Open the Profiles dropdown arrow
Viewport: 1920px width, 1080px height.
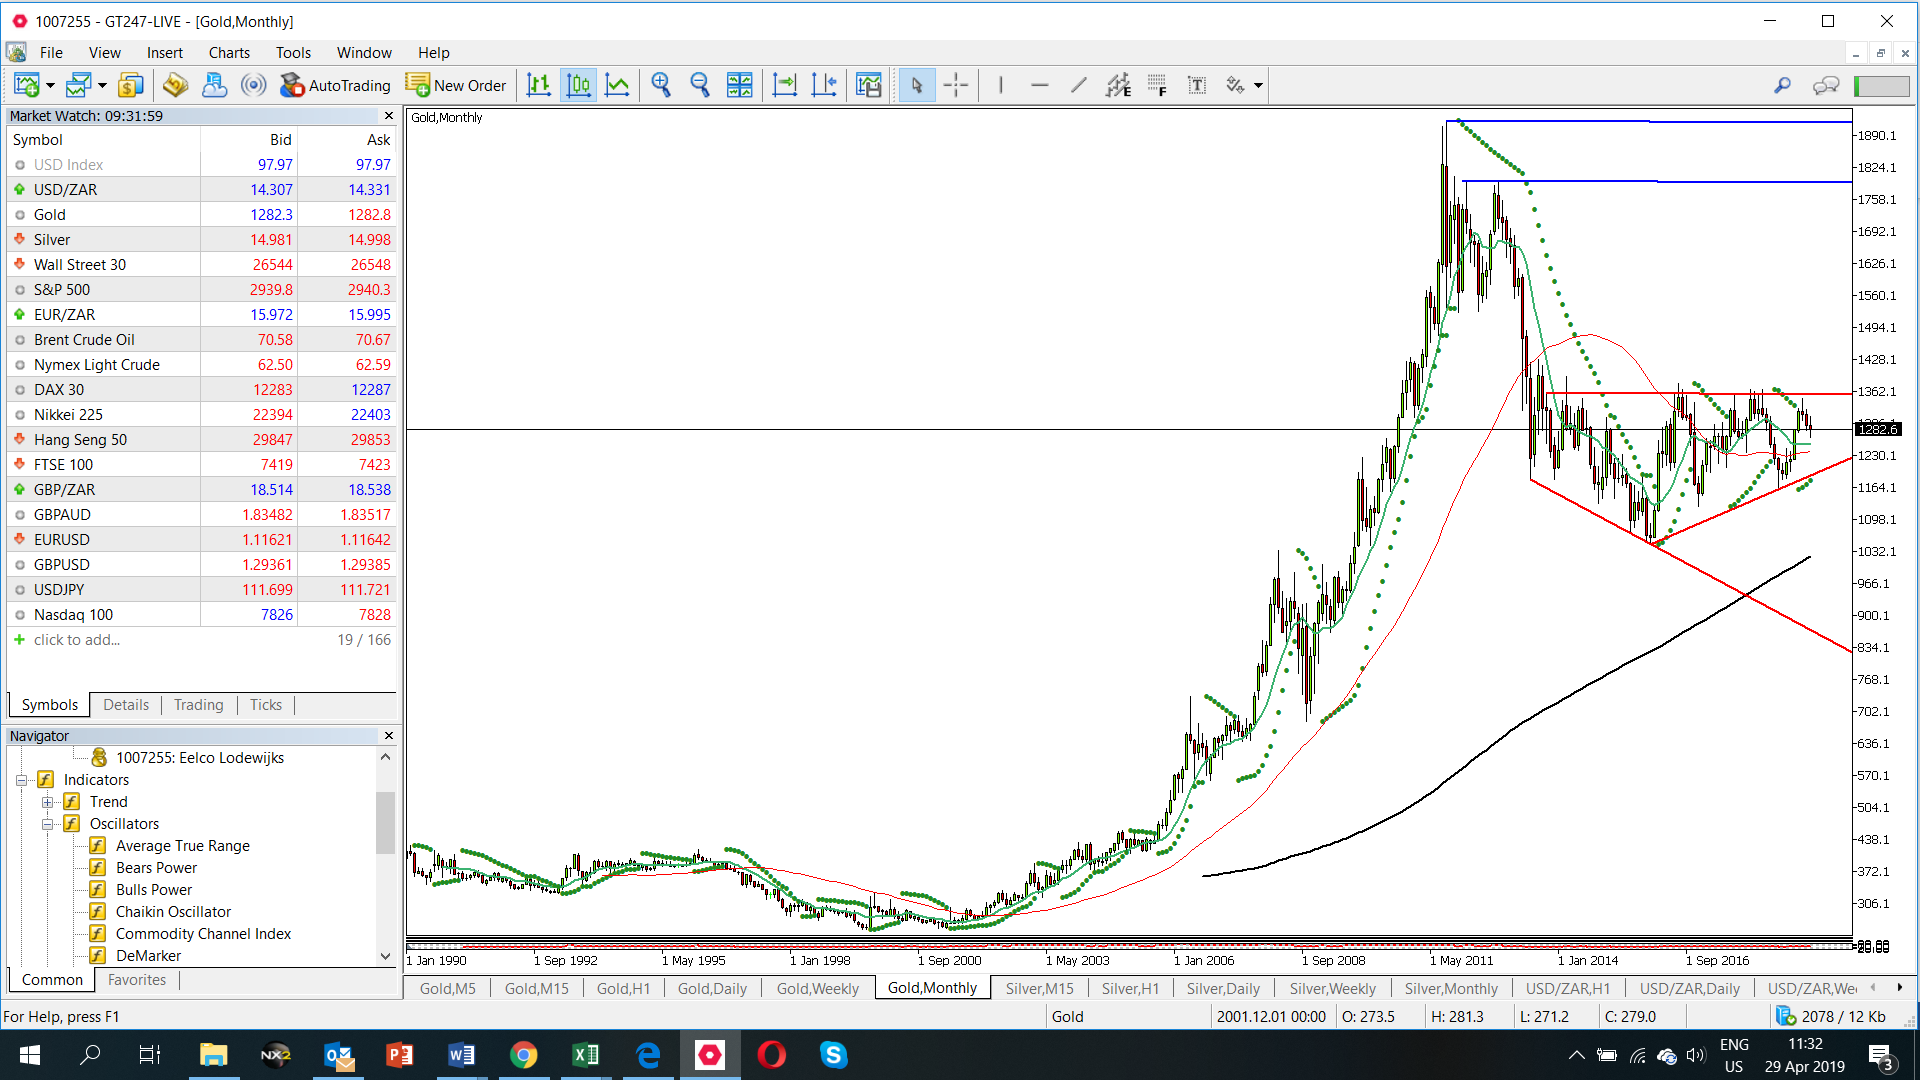(102, 85)
